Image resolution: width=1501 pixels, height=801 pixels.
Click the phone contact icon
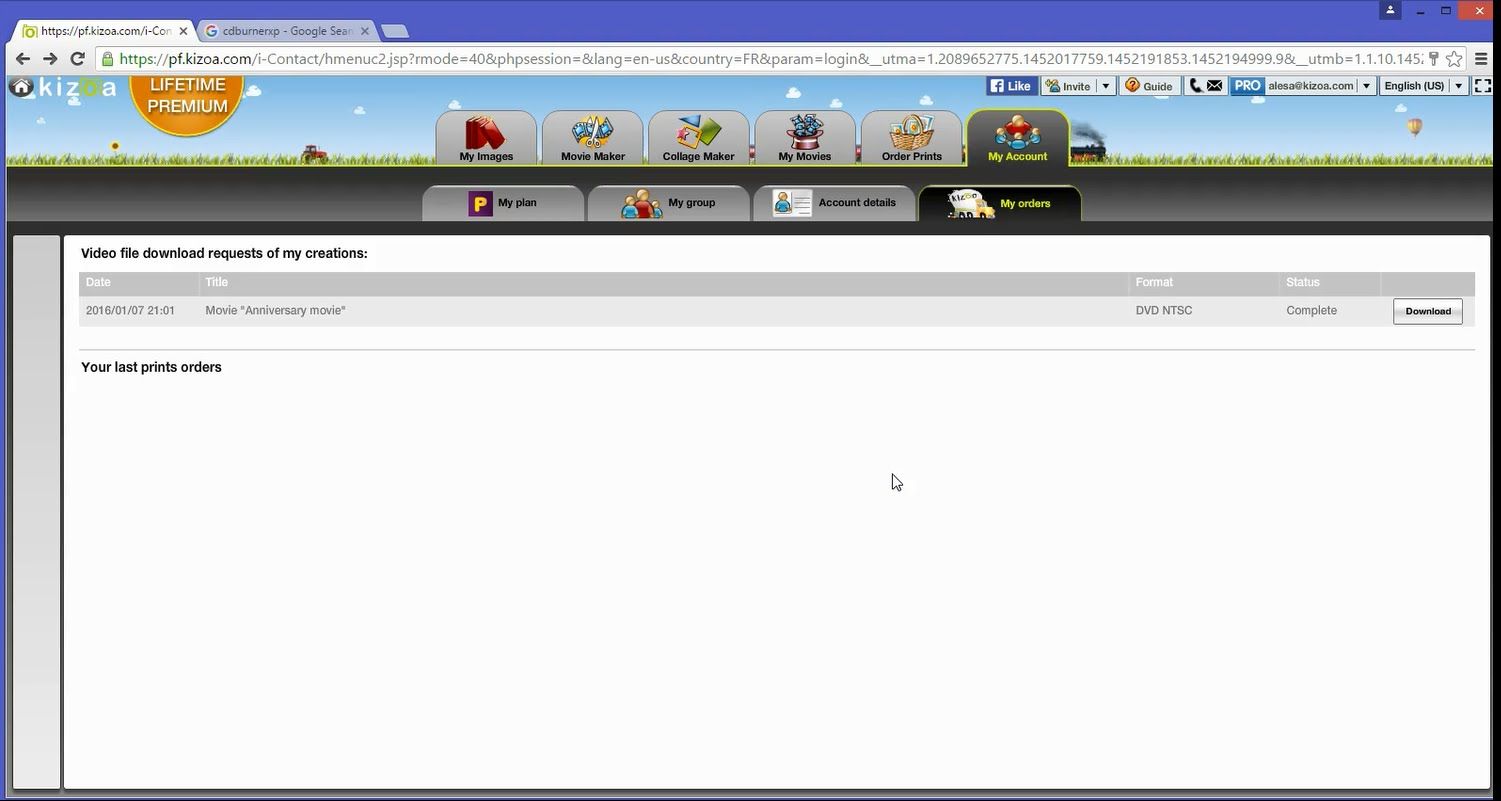tap(1194, 86)
